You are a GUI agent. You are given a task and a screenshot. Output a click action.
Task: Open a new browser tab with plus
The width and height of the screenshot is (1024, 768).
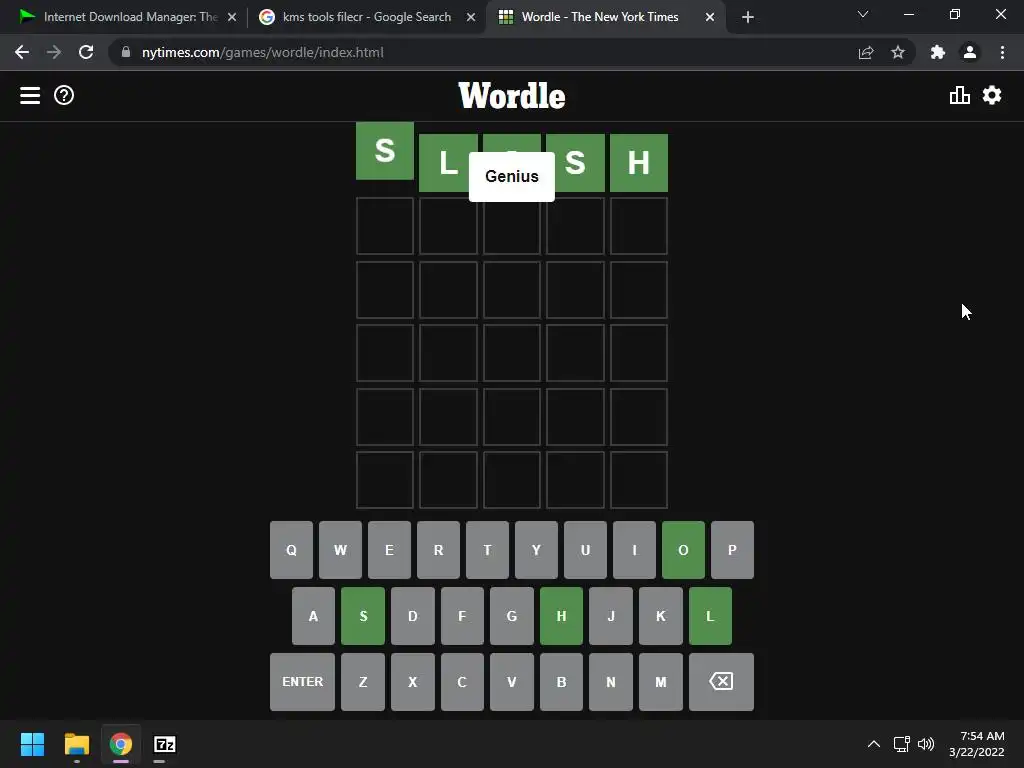click(x=748, y=17)
